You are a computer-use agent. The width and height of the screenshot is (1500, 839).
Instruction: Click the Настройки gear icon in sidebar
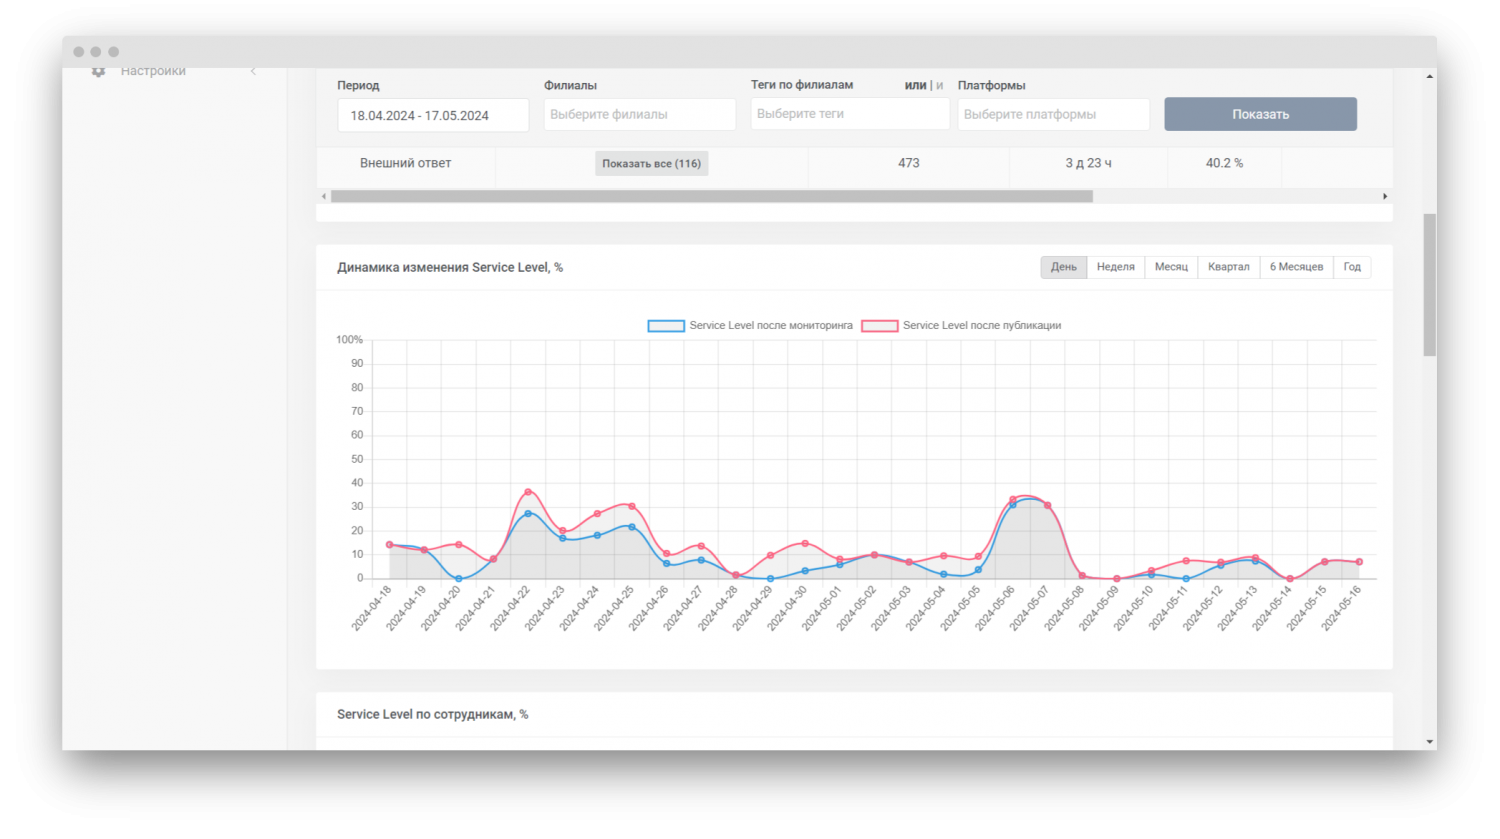98,72
